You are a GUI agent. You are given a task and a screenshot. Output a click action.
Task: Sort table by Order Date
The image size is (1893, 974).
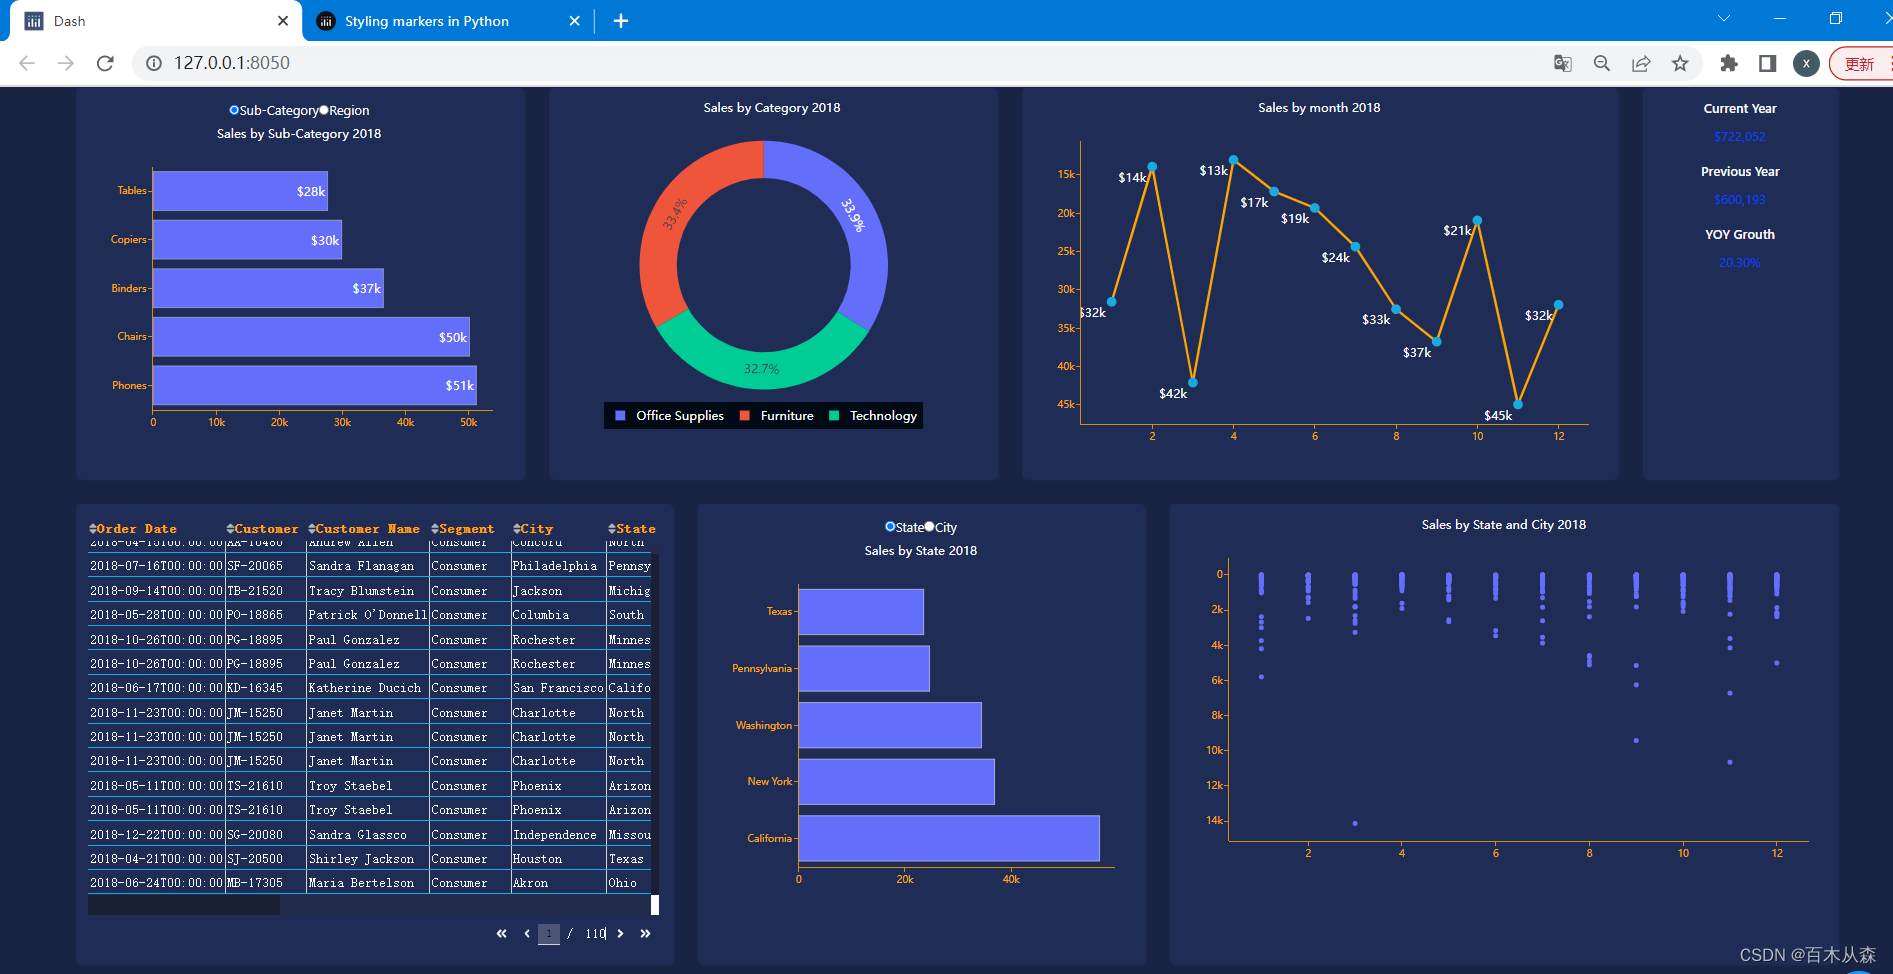(x=93, y=529)
